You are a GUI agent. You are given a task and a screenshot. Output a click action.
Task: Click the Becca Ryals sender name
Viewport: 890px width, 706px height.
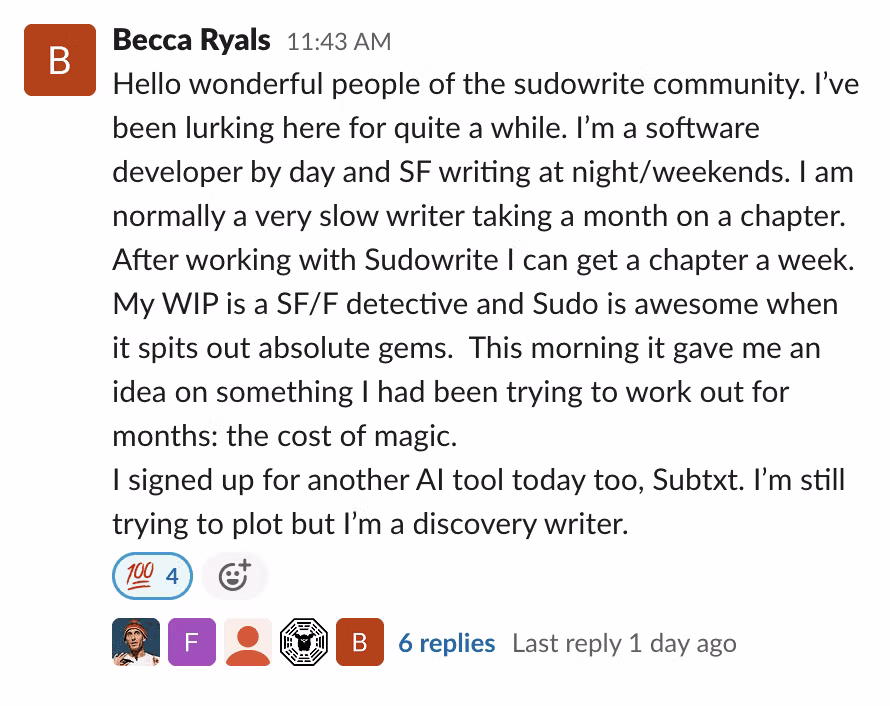pyautogui.click(x=191, y=41)
